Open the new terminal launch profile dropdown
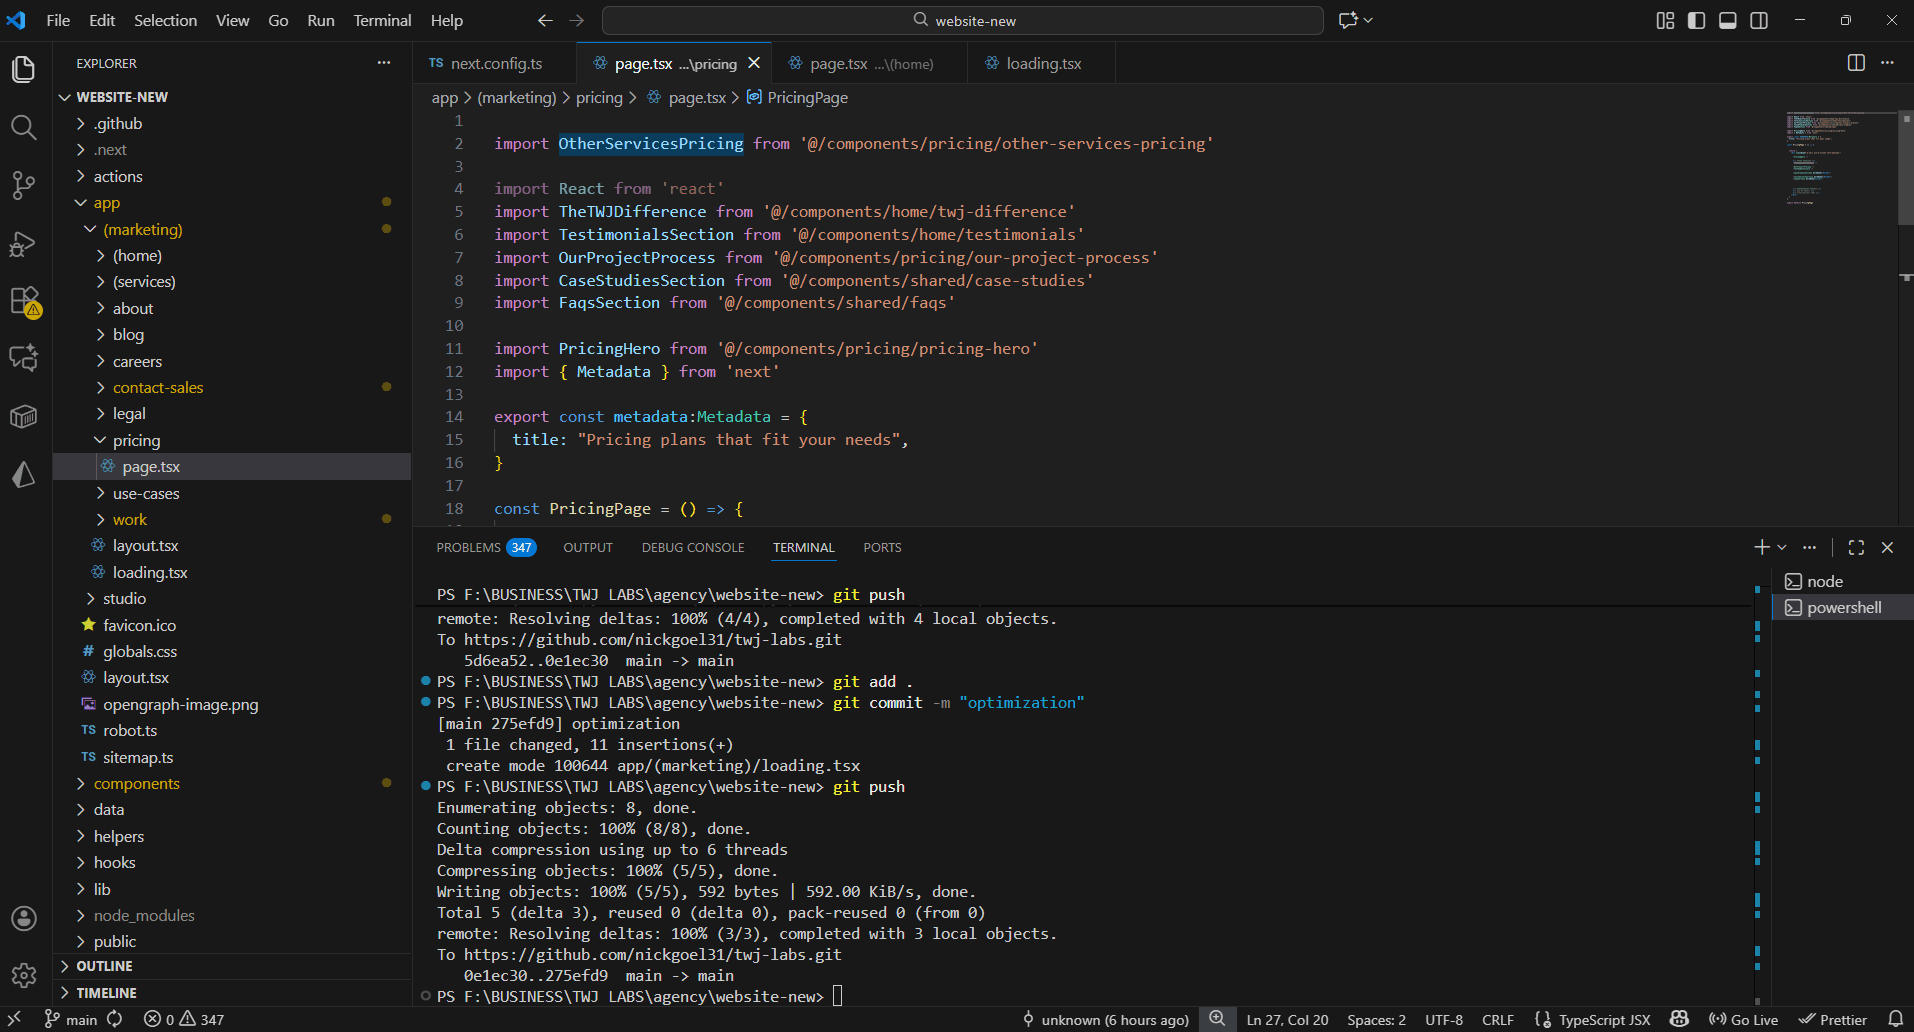 [1782, 547]
